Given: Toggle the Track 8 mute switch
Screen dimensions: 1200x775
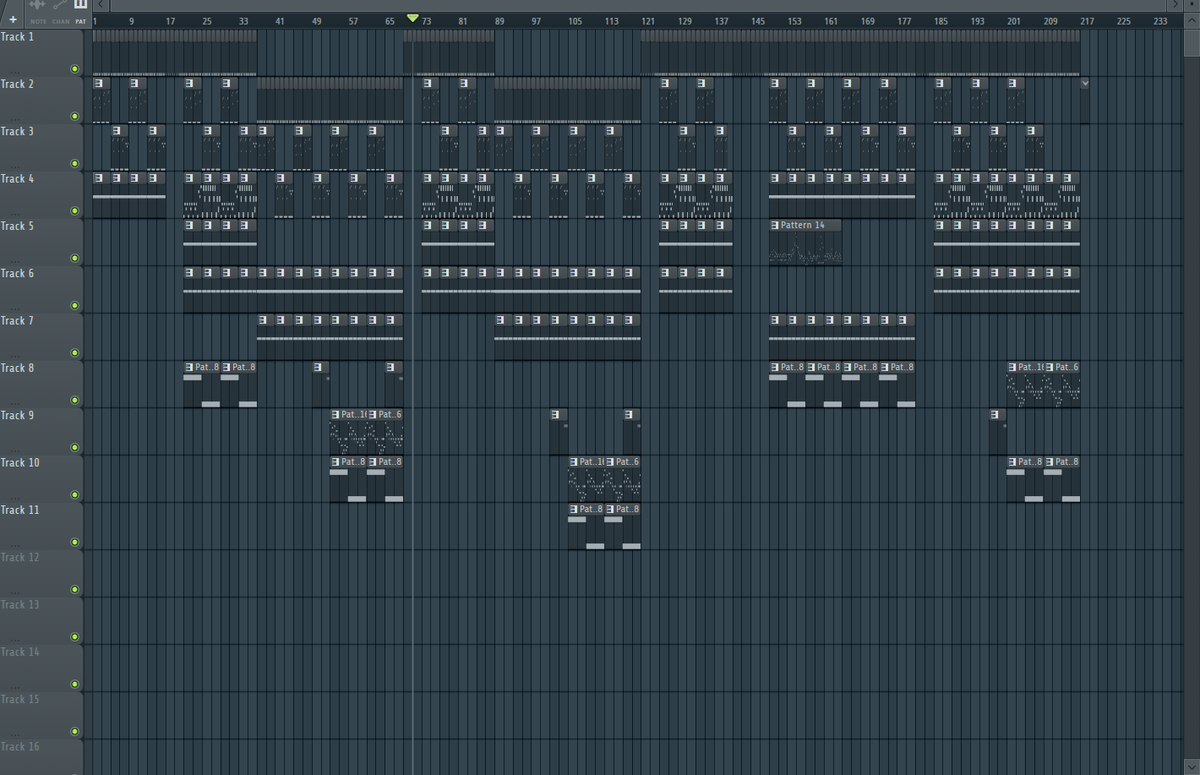Looking at the screenshot, I should 75,400.
